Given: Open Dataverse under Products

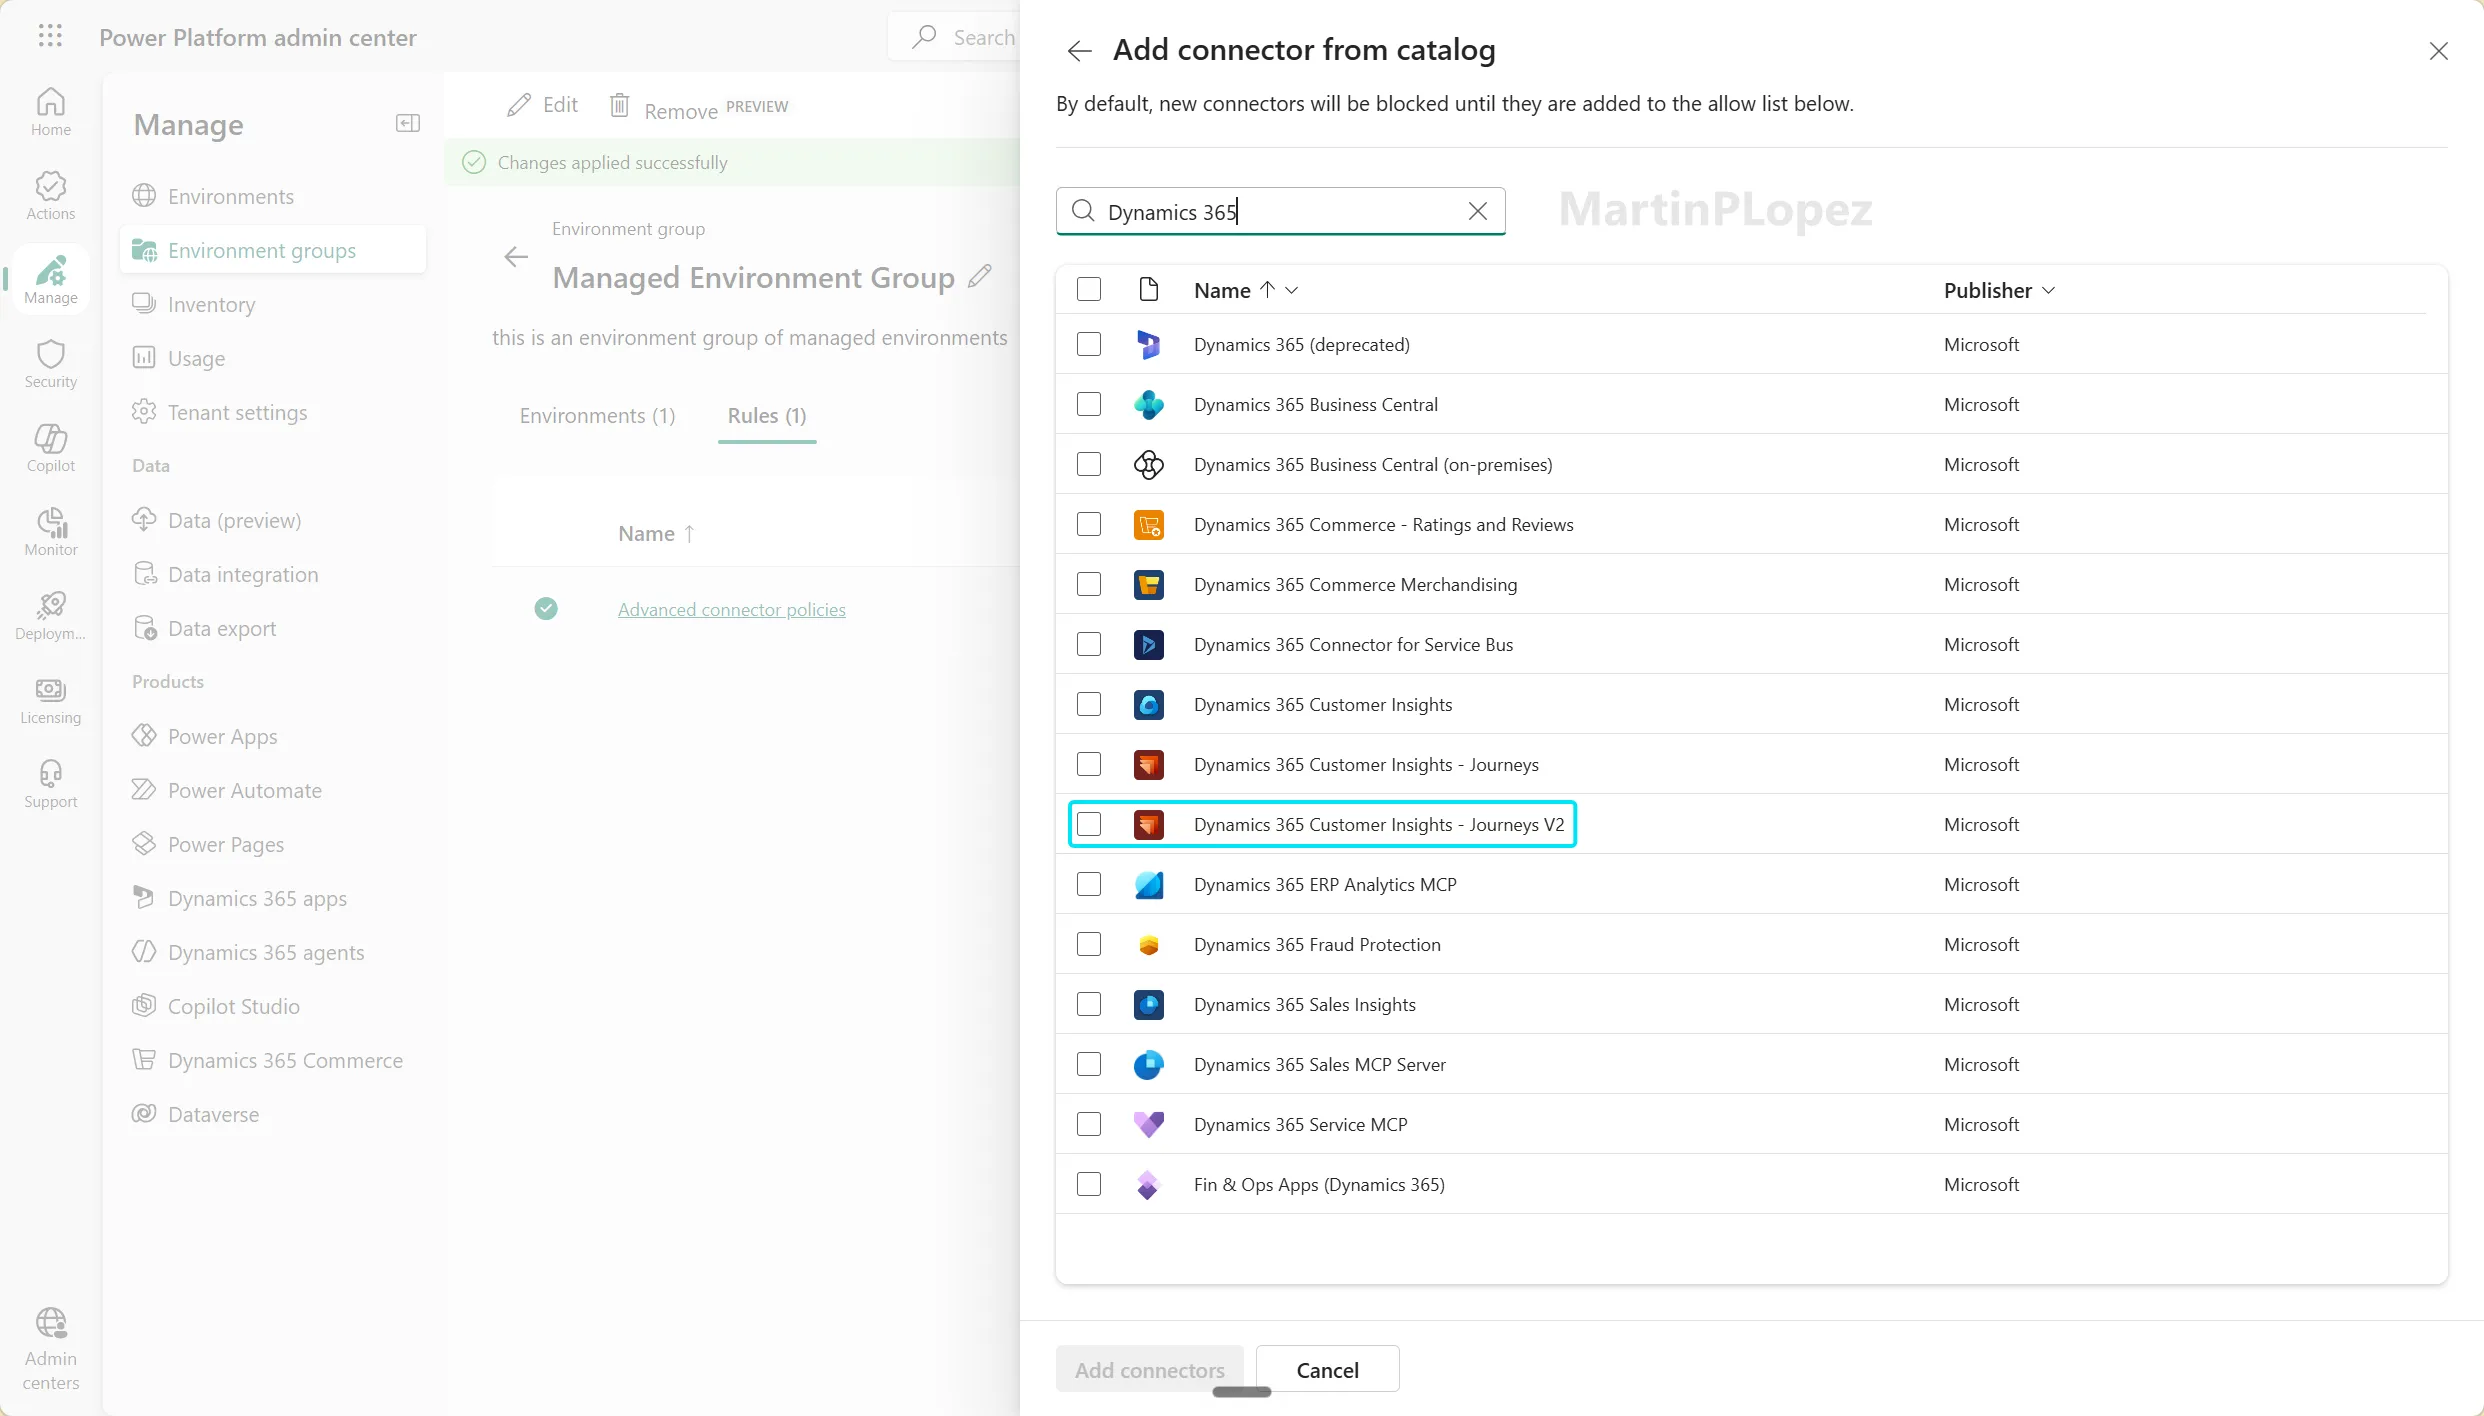Looking at the screenshot, I should 272,1114.
